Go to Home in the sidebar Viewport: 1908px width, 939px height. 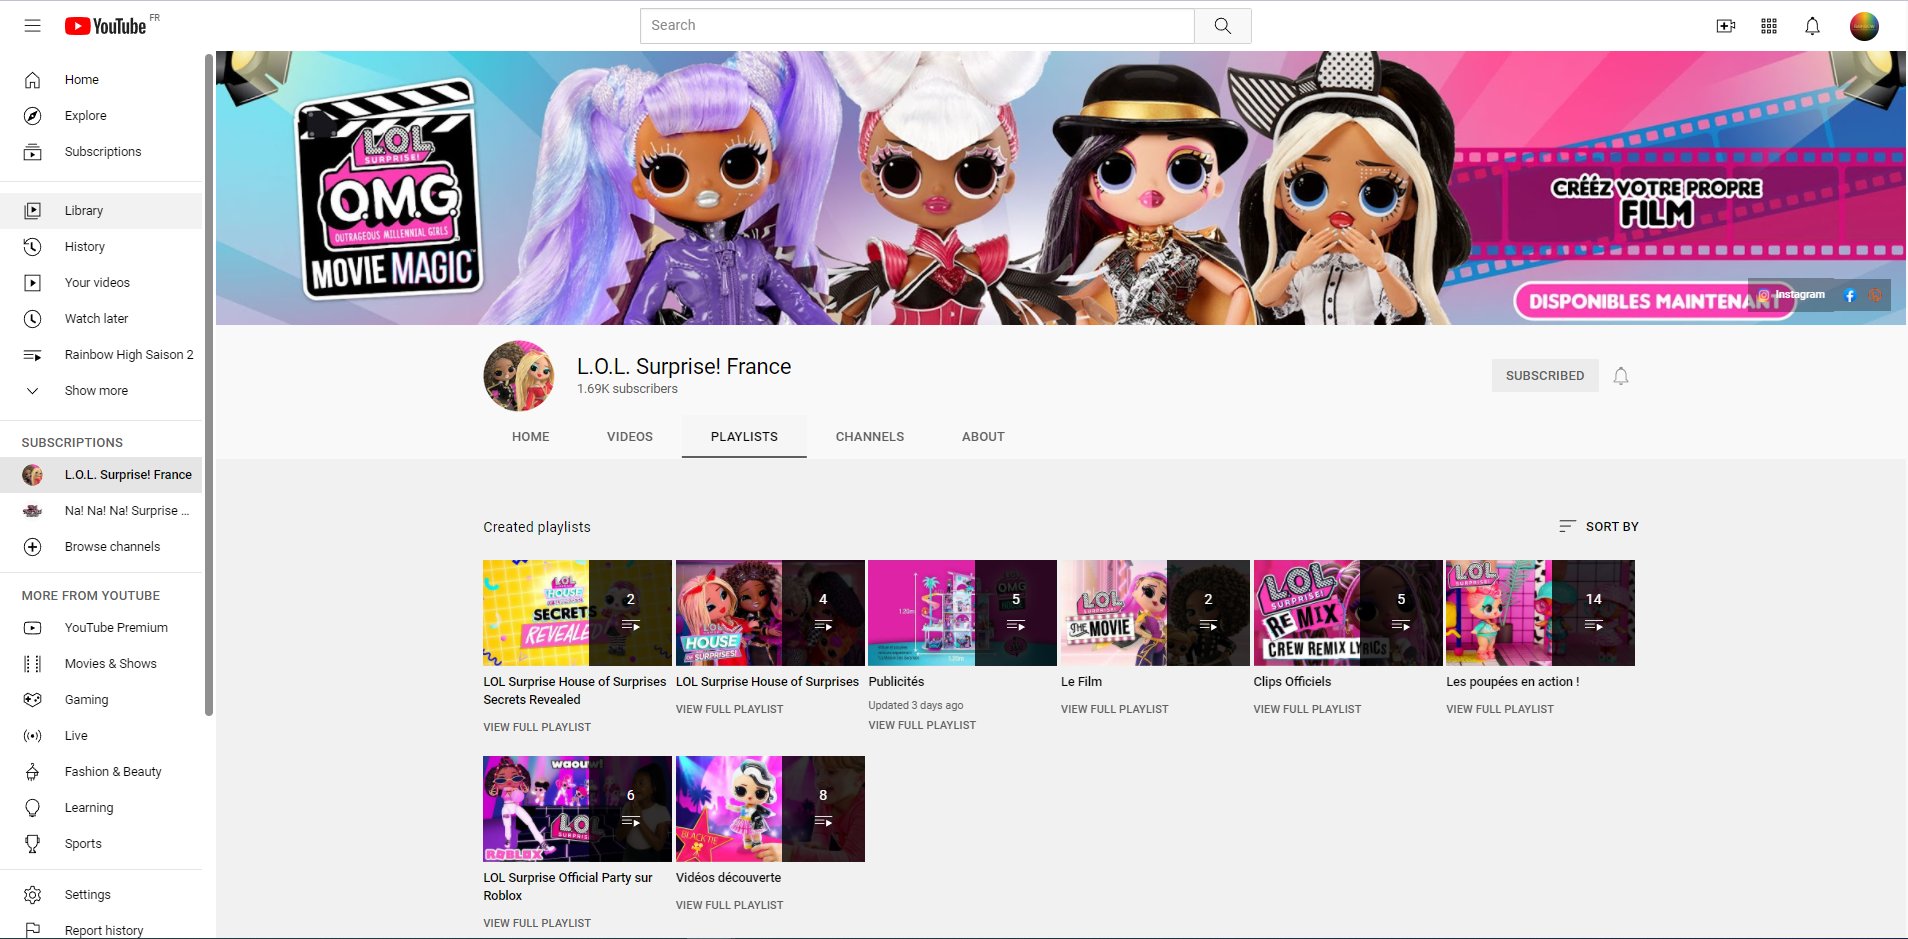coord(101,80)
